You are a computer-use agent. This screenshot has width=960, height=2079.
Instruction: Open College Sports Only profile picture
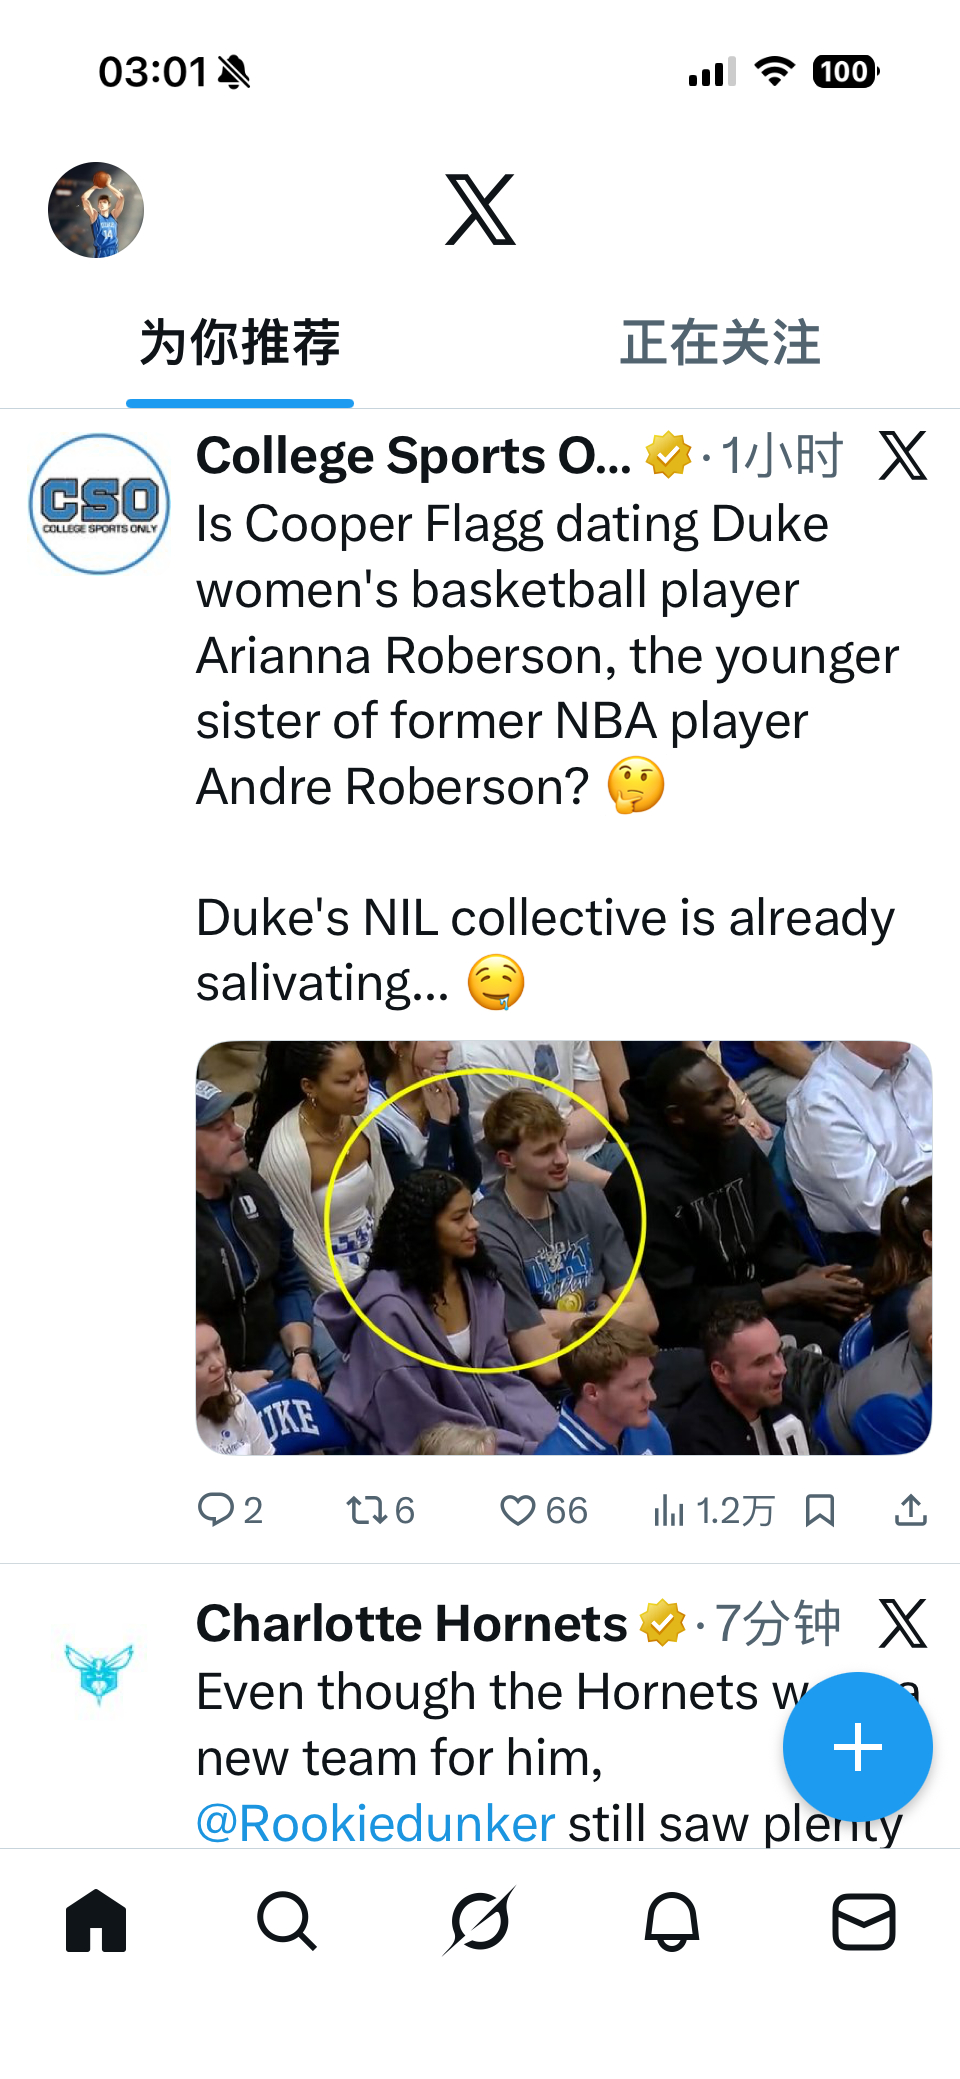pyautogui.click(x=99, y=503)
